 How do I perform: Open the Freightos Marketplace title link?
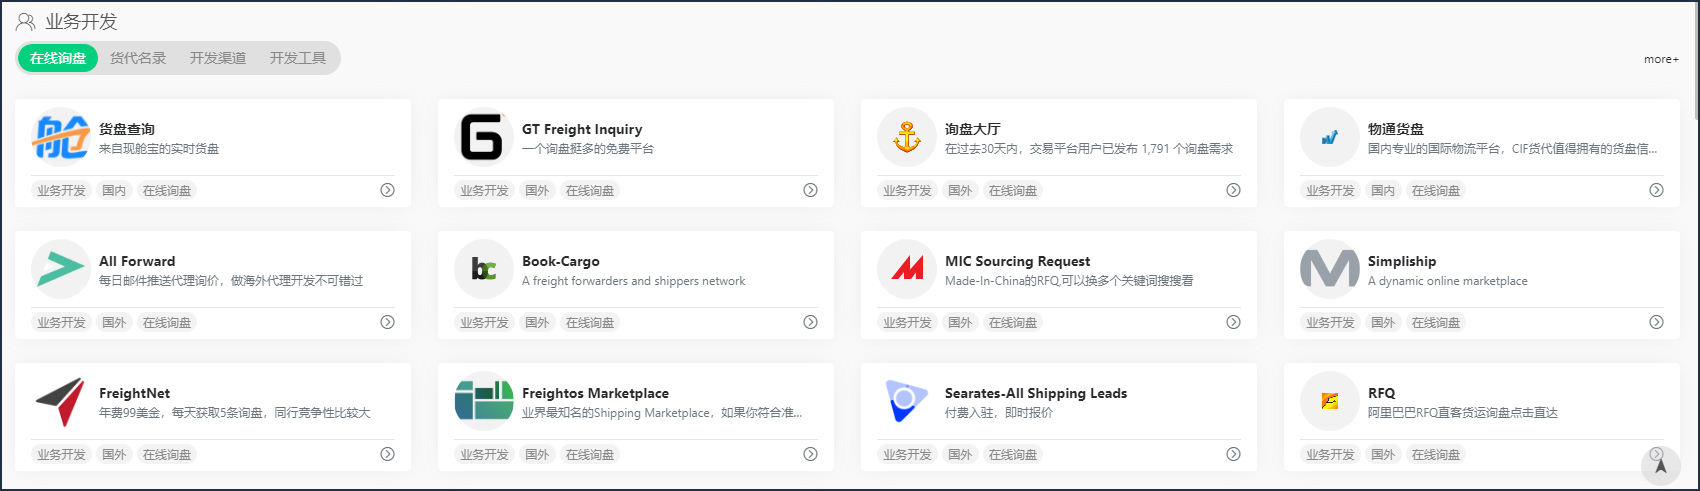596,393
